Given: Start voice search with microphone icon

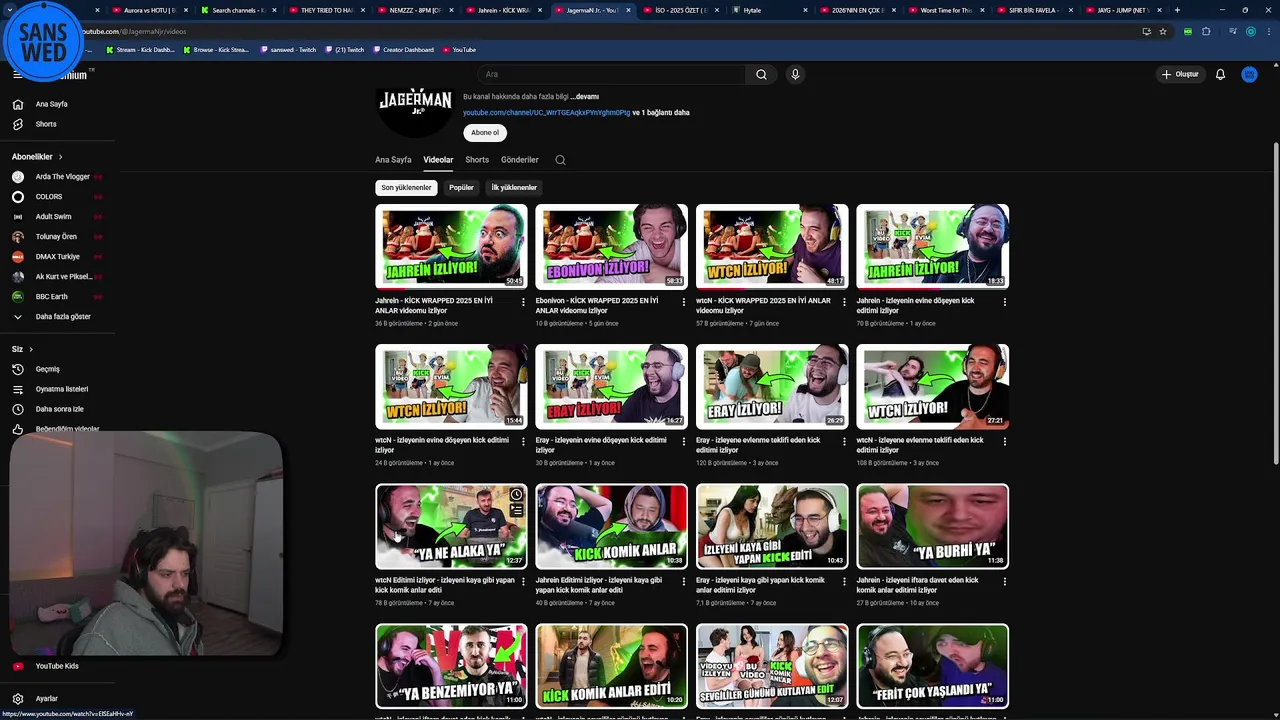Looking at the screenshot, I should [x=795, y=74].
